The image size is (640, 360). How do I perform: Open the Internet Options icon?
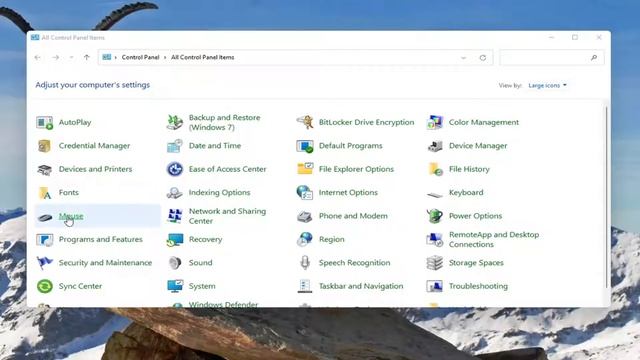click(304, 193)
